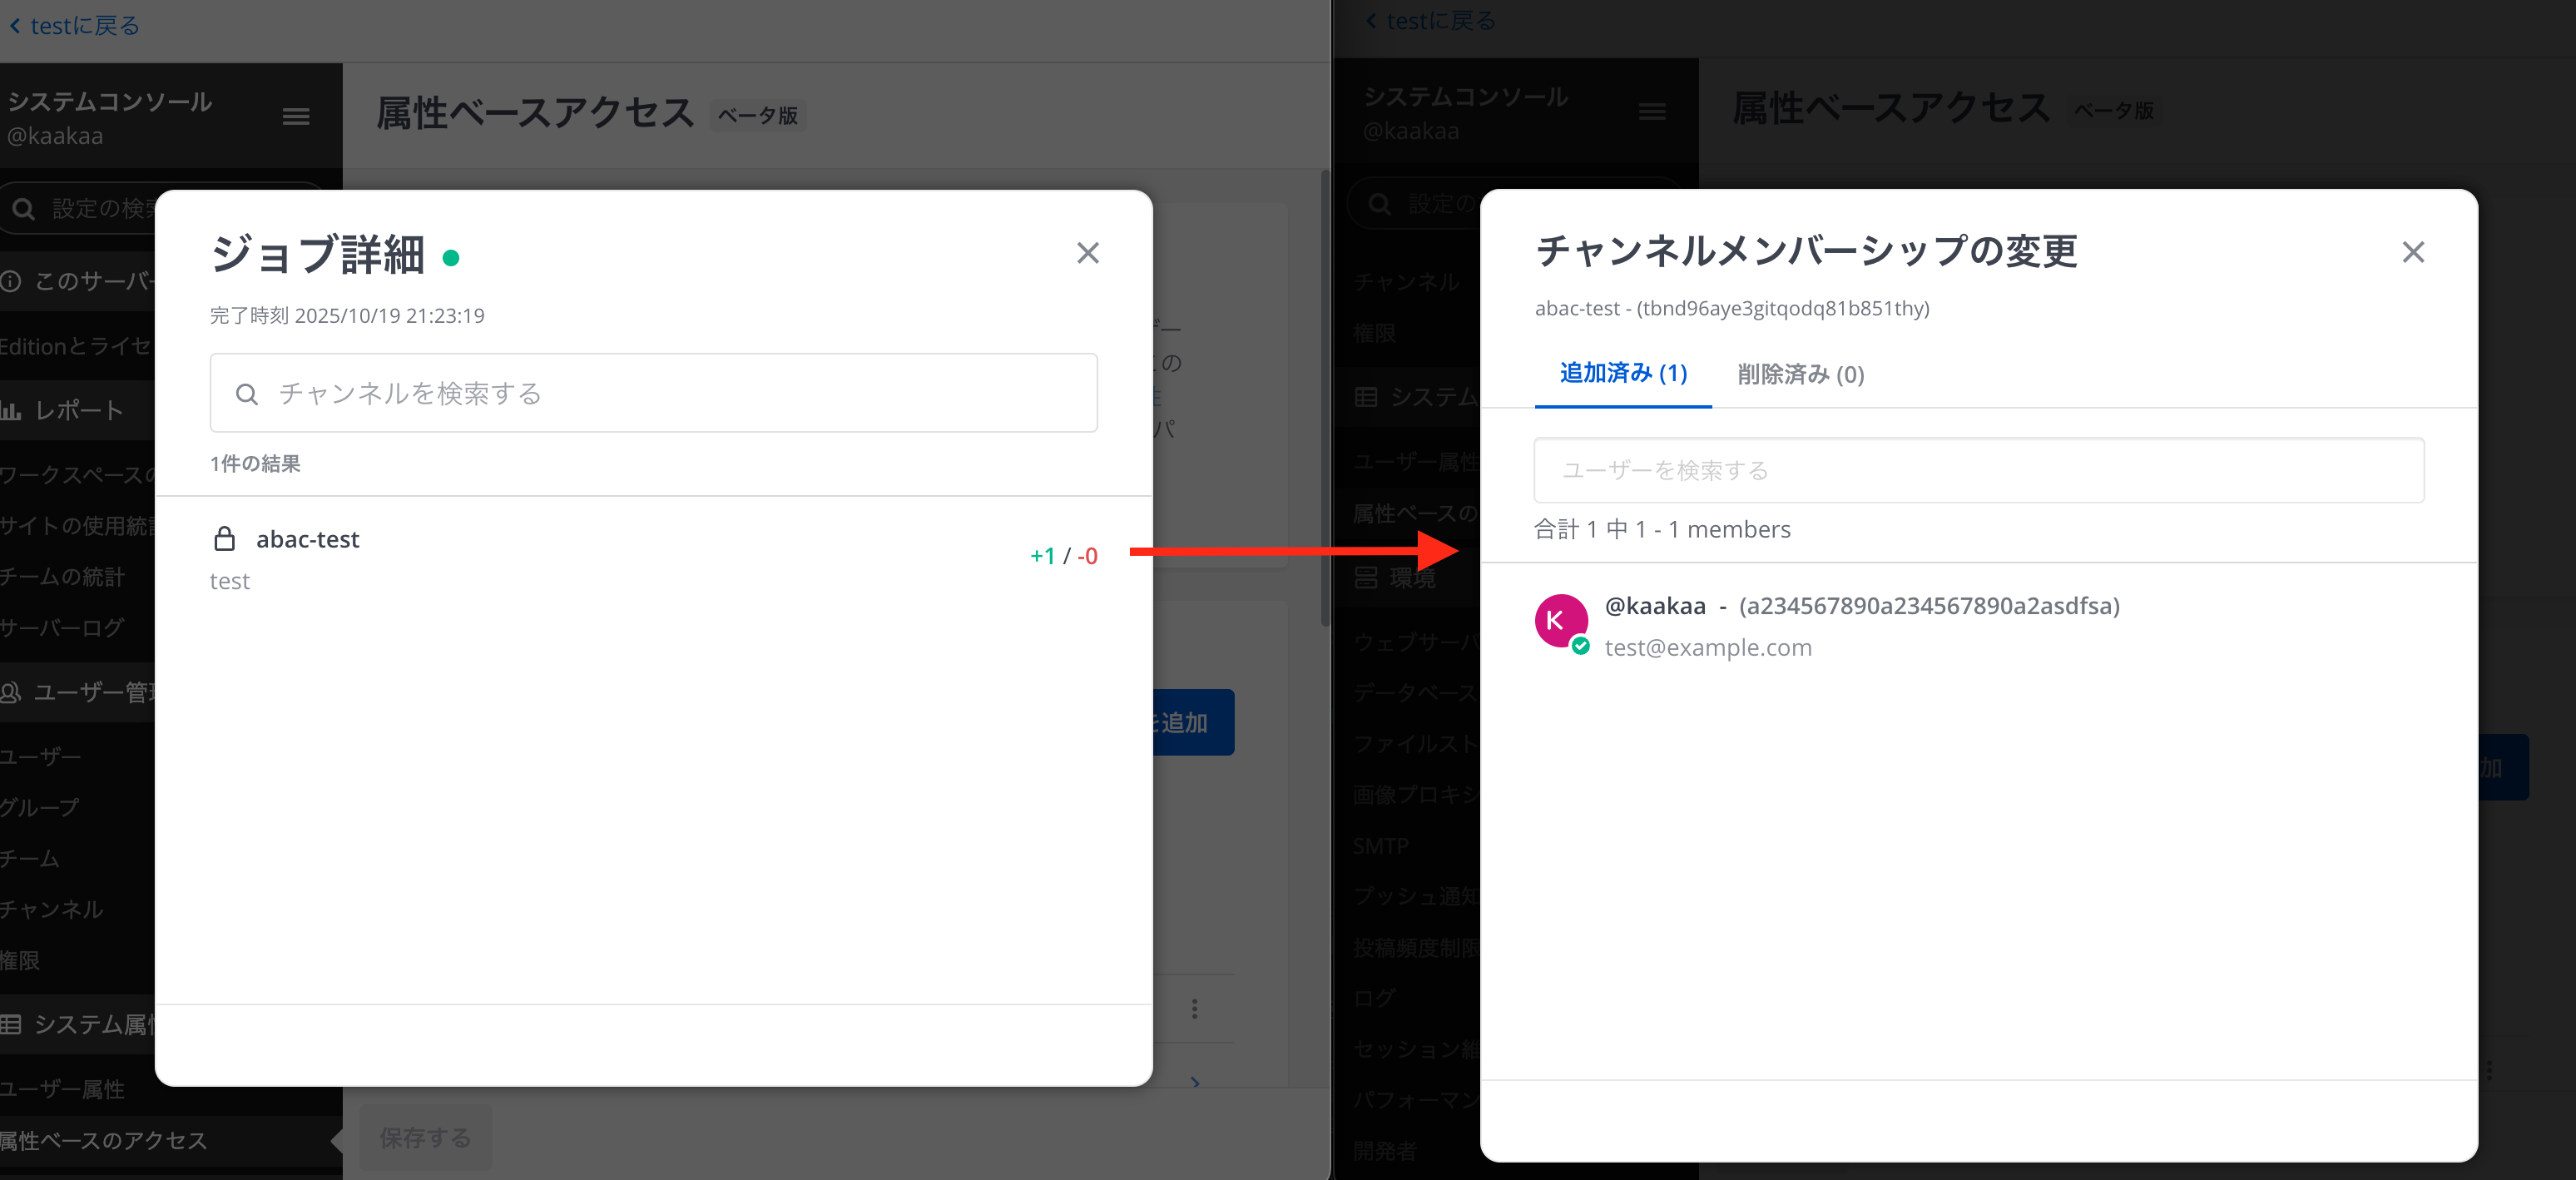Click the @kaakaa member entry
This screenshot has width=2576, height=1180.
(x=1655, y=606)
